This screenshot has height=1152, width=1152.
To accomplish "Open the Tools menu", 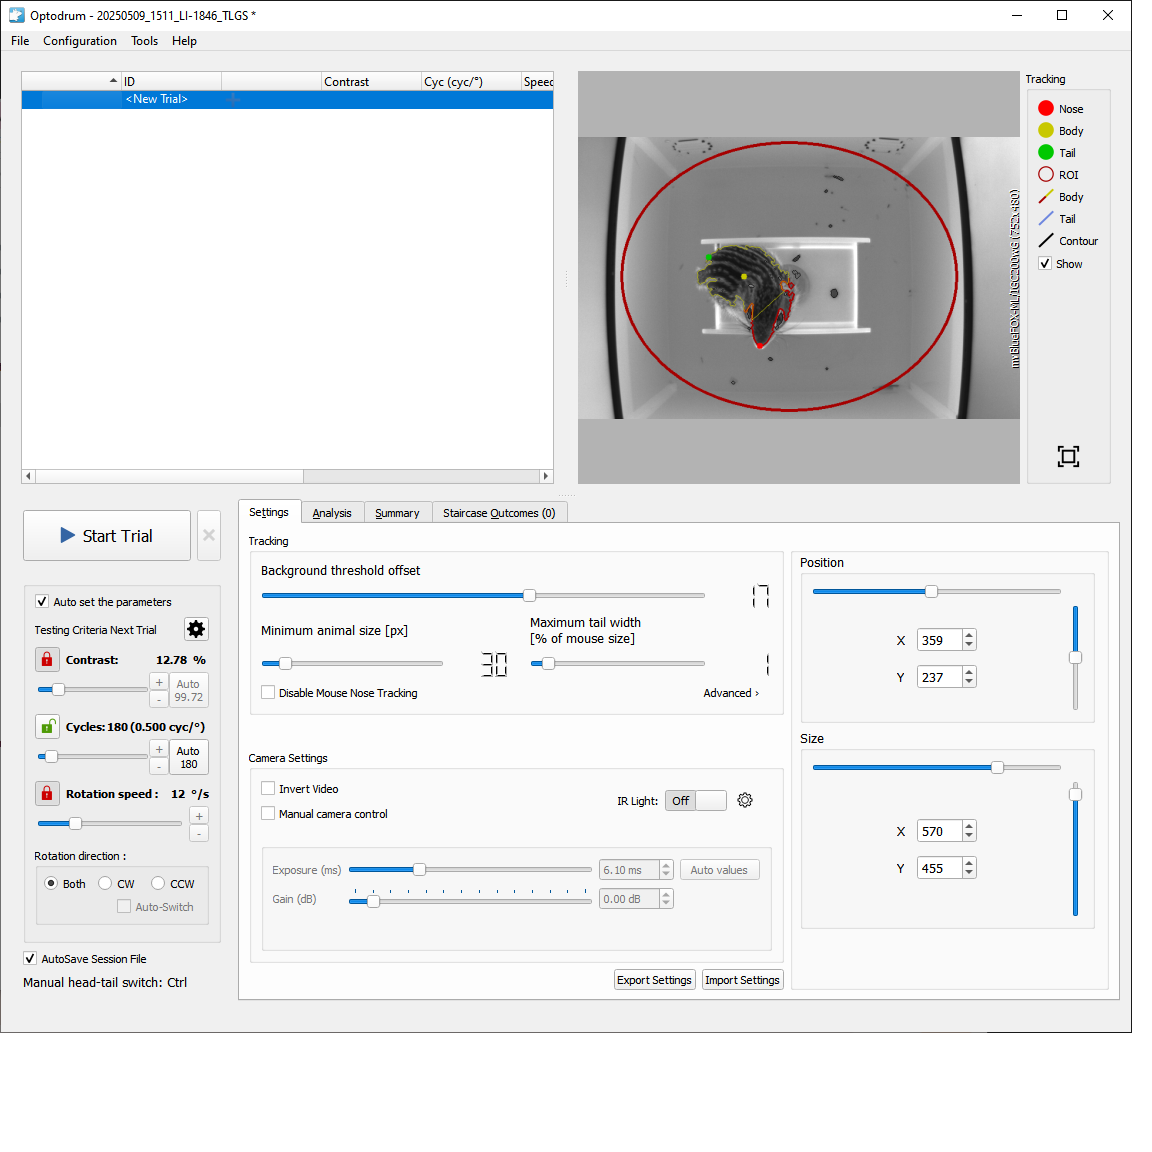I will pos(144,40).
